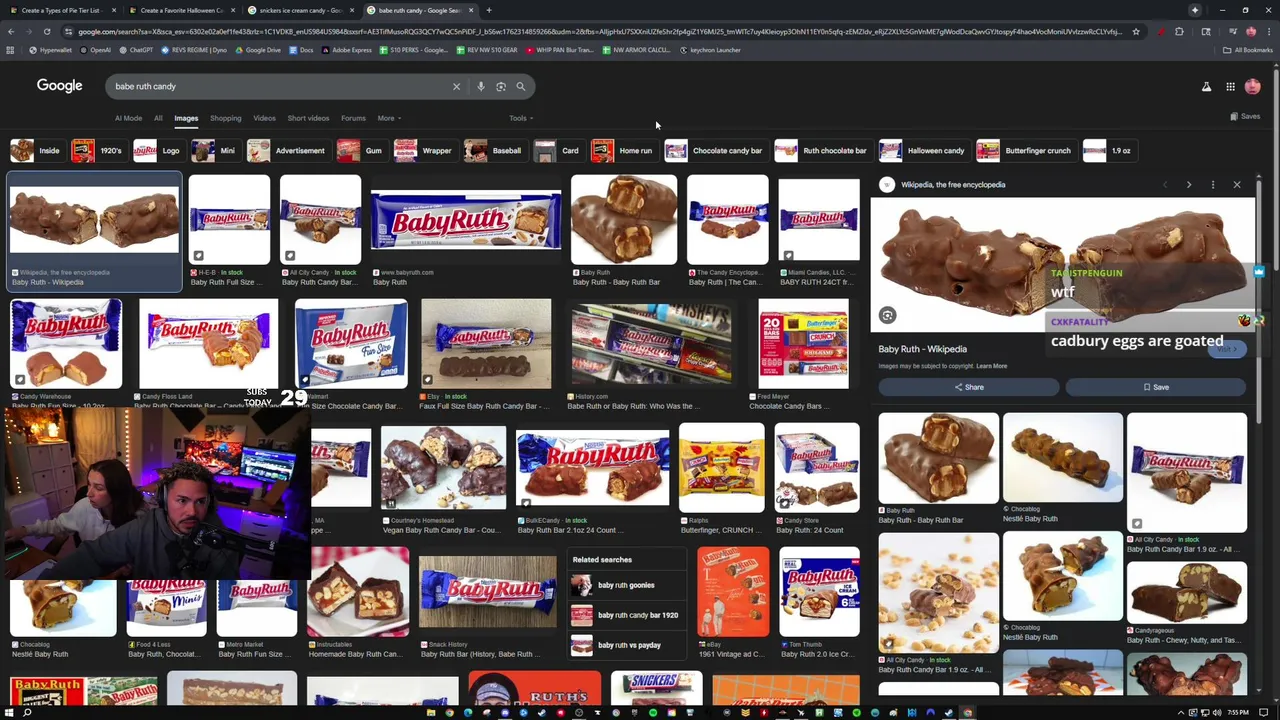Filter images by Wrapper chip
Image resolution: width=1280 pixels, height=720 pixels.
click(424, 151)
